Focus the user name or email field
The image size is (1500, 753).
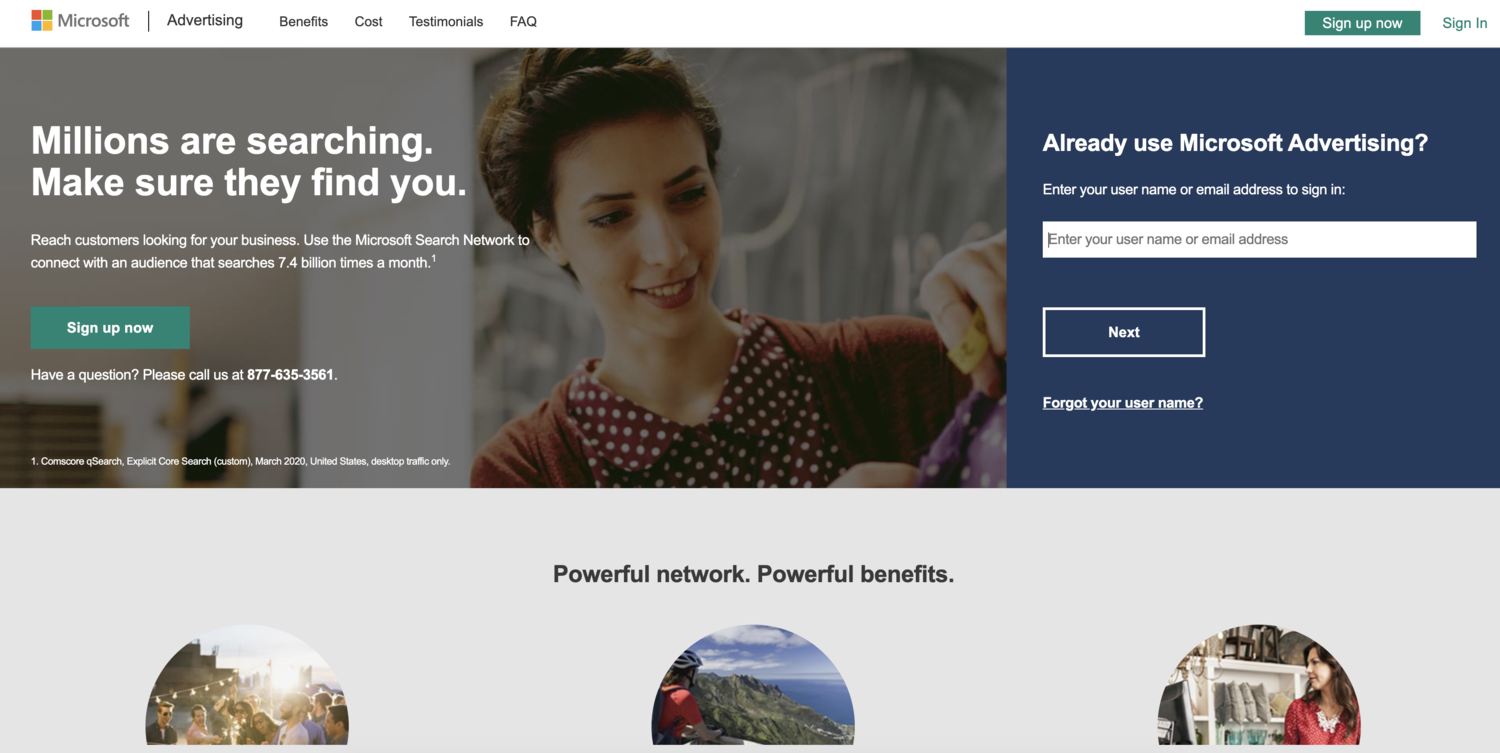[1259, 239]
